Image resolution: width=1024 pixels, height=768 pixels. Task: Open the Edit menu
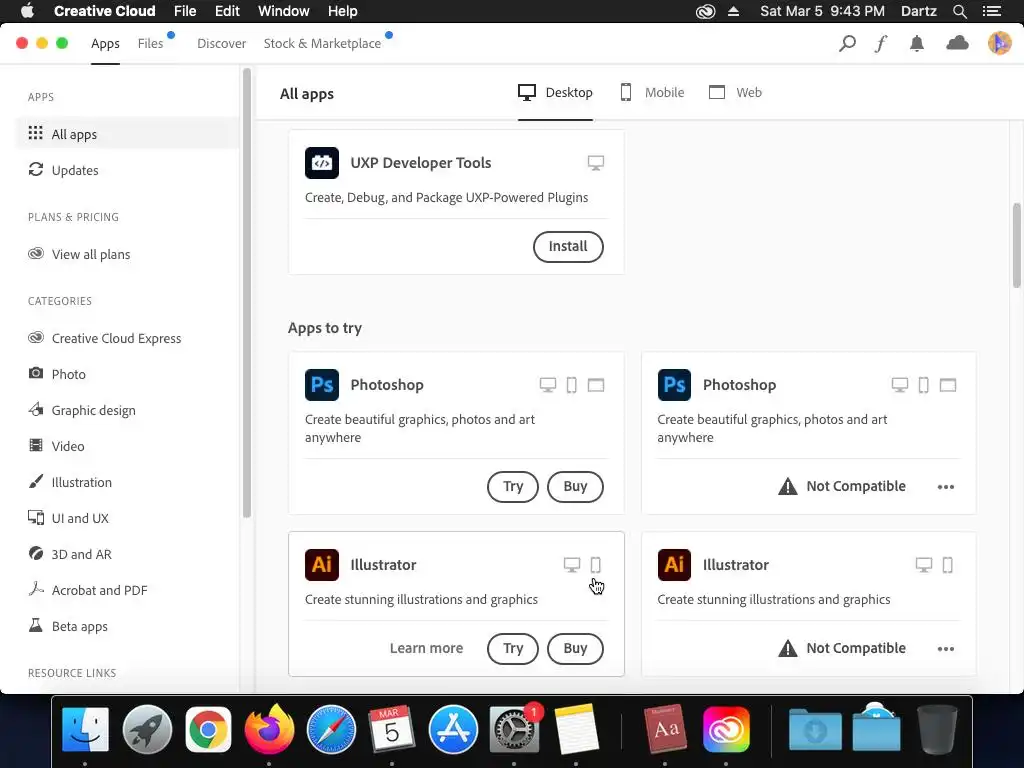click(x=227, y=11)
